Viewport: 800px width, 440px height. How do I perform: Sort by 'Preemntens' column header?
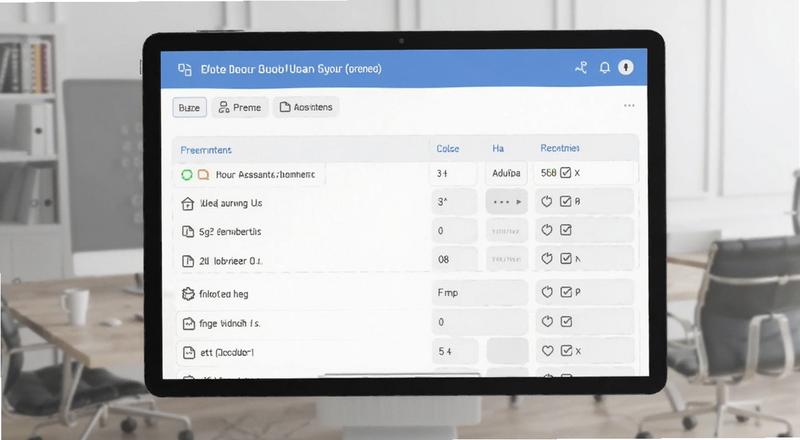206,150
